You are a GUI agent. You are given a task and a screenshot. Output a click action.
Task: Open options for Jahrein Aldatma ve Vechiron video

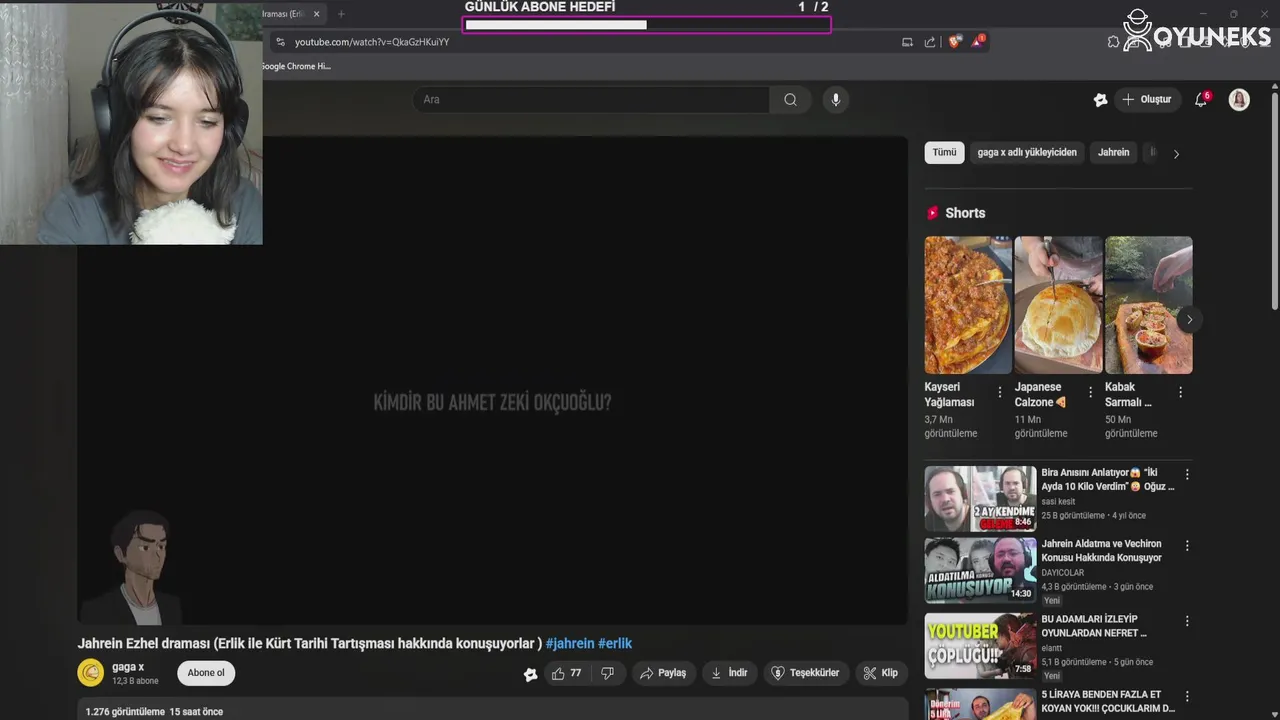tap(1187, 546)
